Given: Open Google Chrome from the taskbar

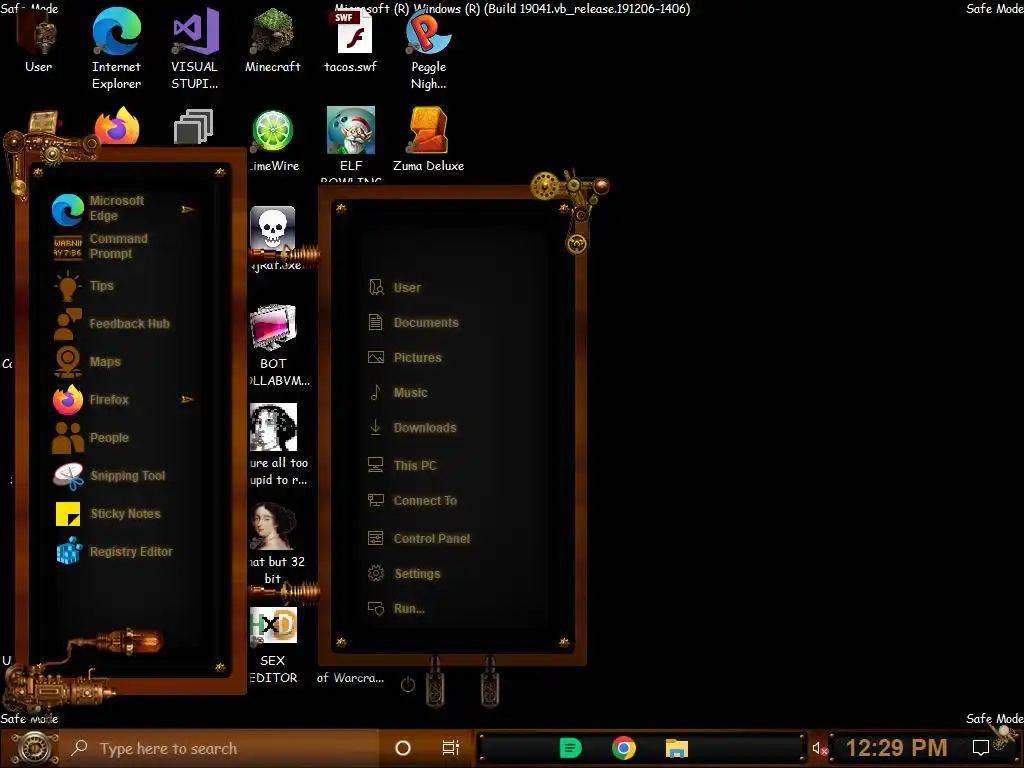Looking at the screenshot, I should click(x=624, y=748).
